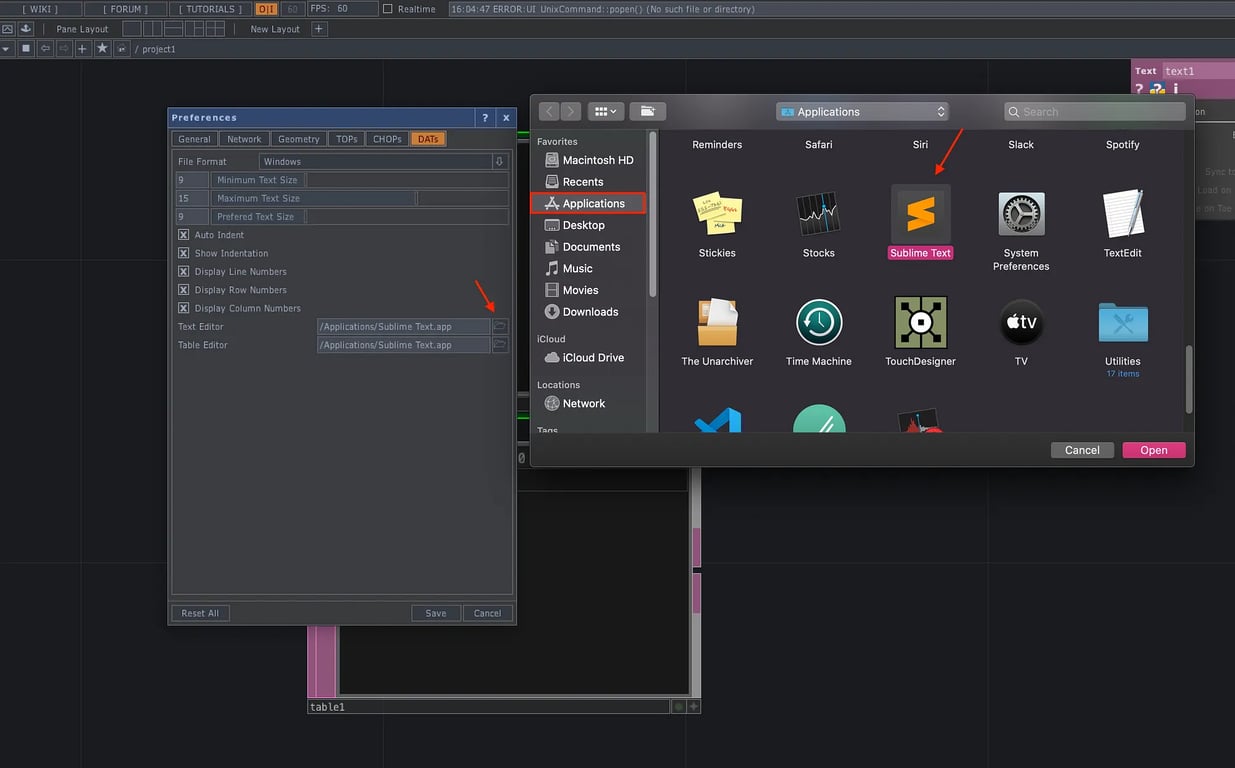
Task: Open the FORUM link
Action: click(x=126, y=9)
